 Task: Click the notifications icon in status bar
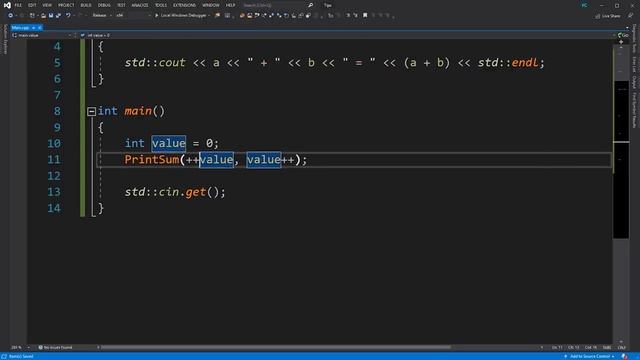[624, 356]
